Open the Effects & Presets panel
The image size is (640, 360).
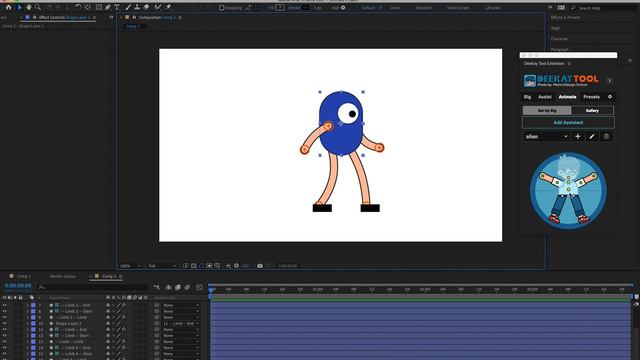565,18
